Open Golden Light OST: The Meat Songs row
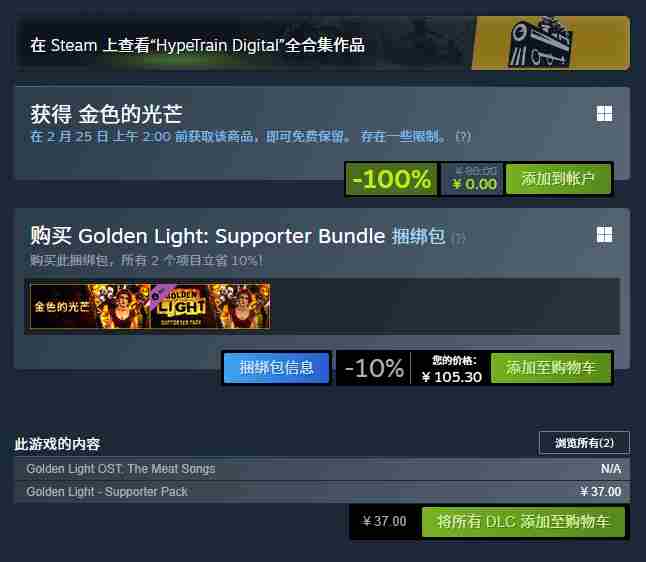The image size is (646, 562). click(x=323, y=469)
